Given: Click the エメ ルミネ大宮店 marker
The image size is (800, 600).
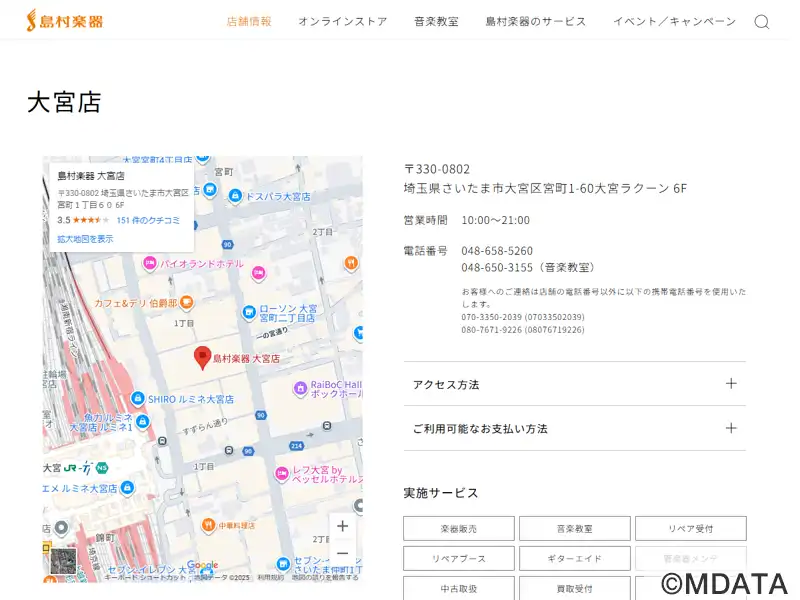Looking at the screenshot, I should click(x=128, y=488).
